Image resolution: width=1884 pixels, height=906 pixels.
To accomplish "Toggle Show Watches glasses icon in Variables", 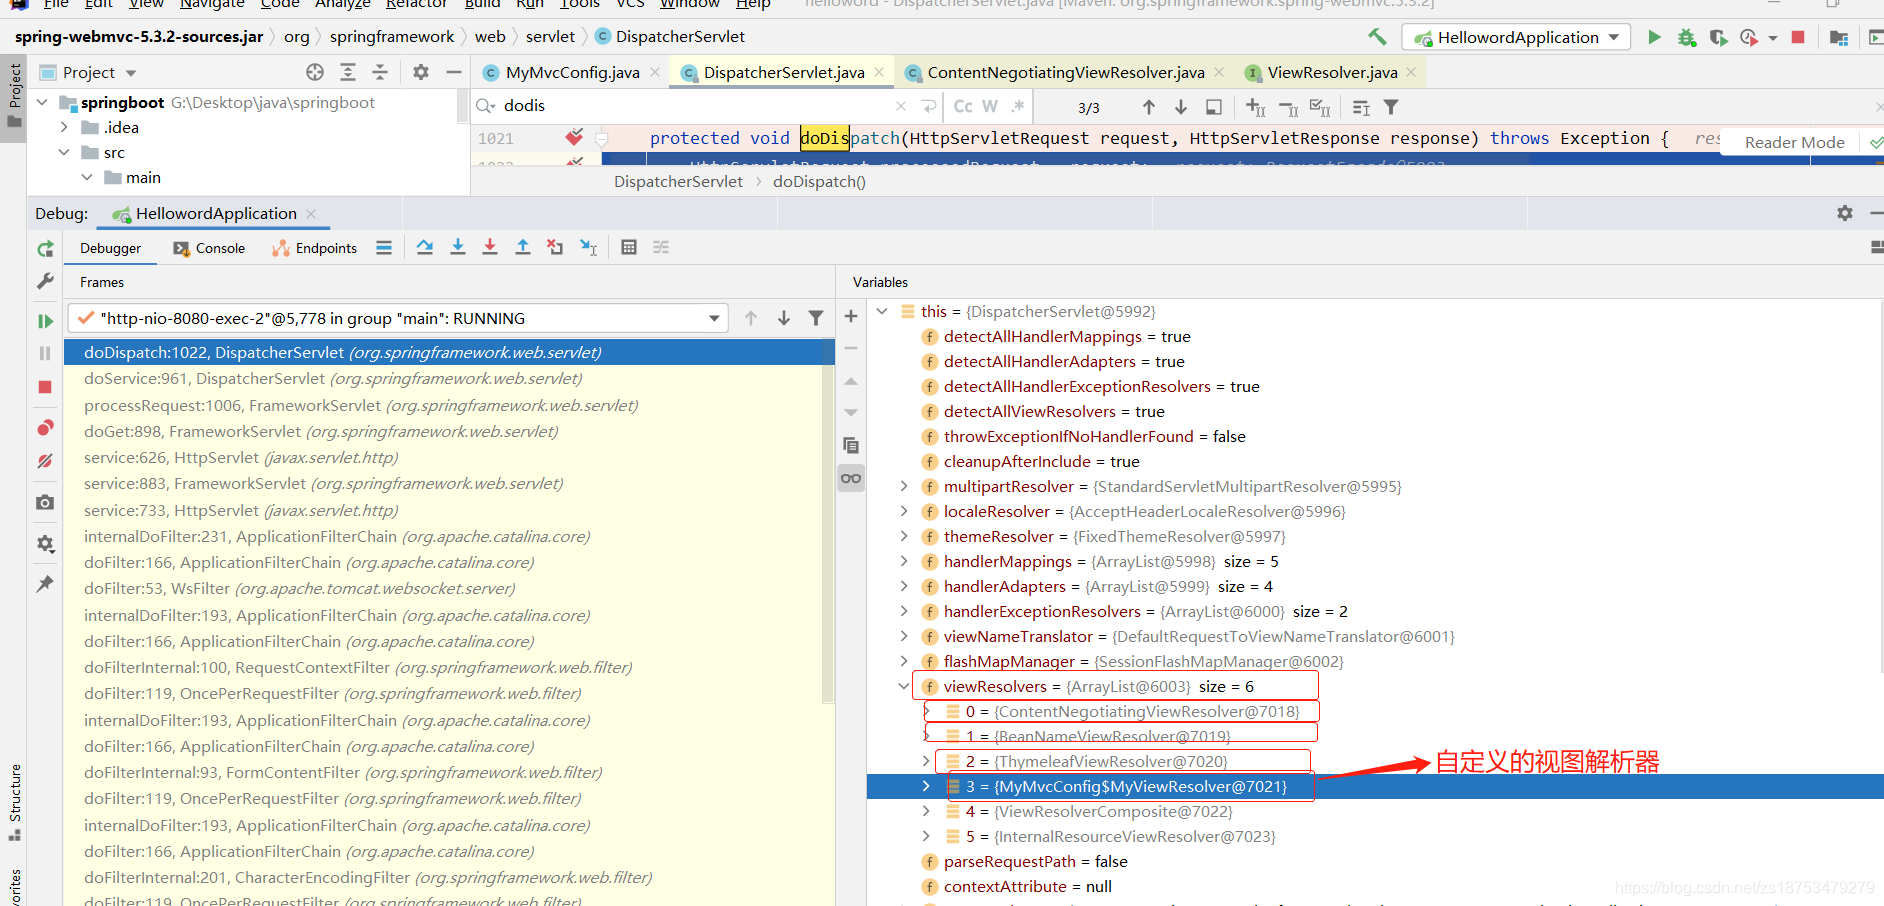I will coord(851,478).
